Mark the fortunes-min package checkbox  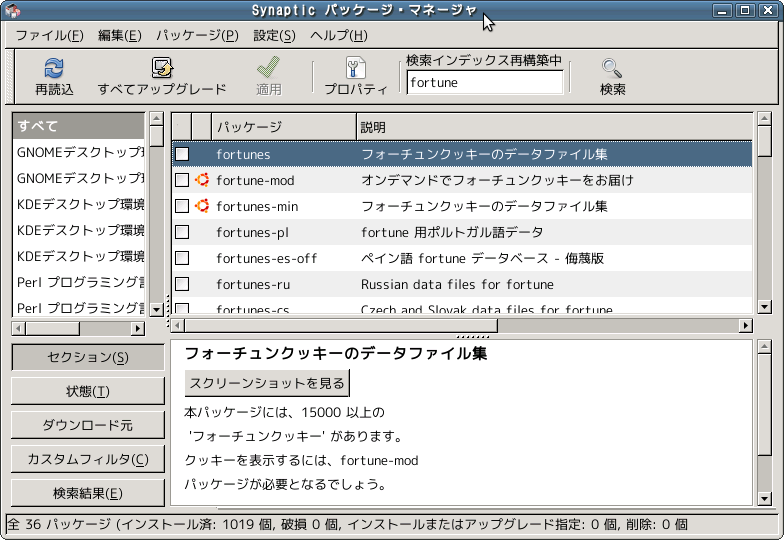point(182,206)
